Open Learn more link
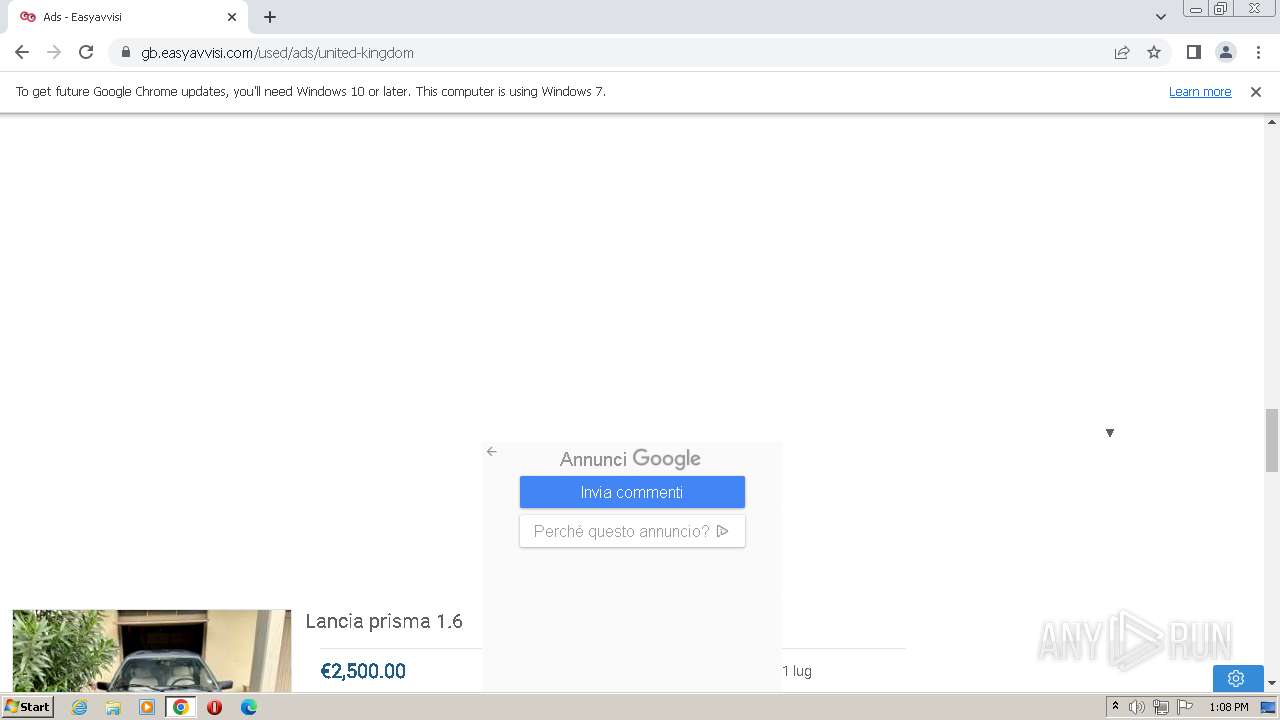1280x720 pixels. point(1200,91)
